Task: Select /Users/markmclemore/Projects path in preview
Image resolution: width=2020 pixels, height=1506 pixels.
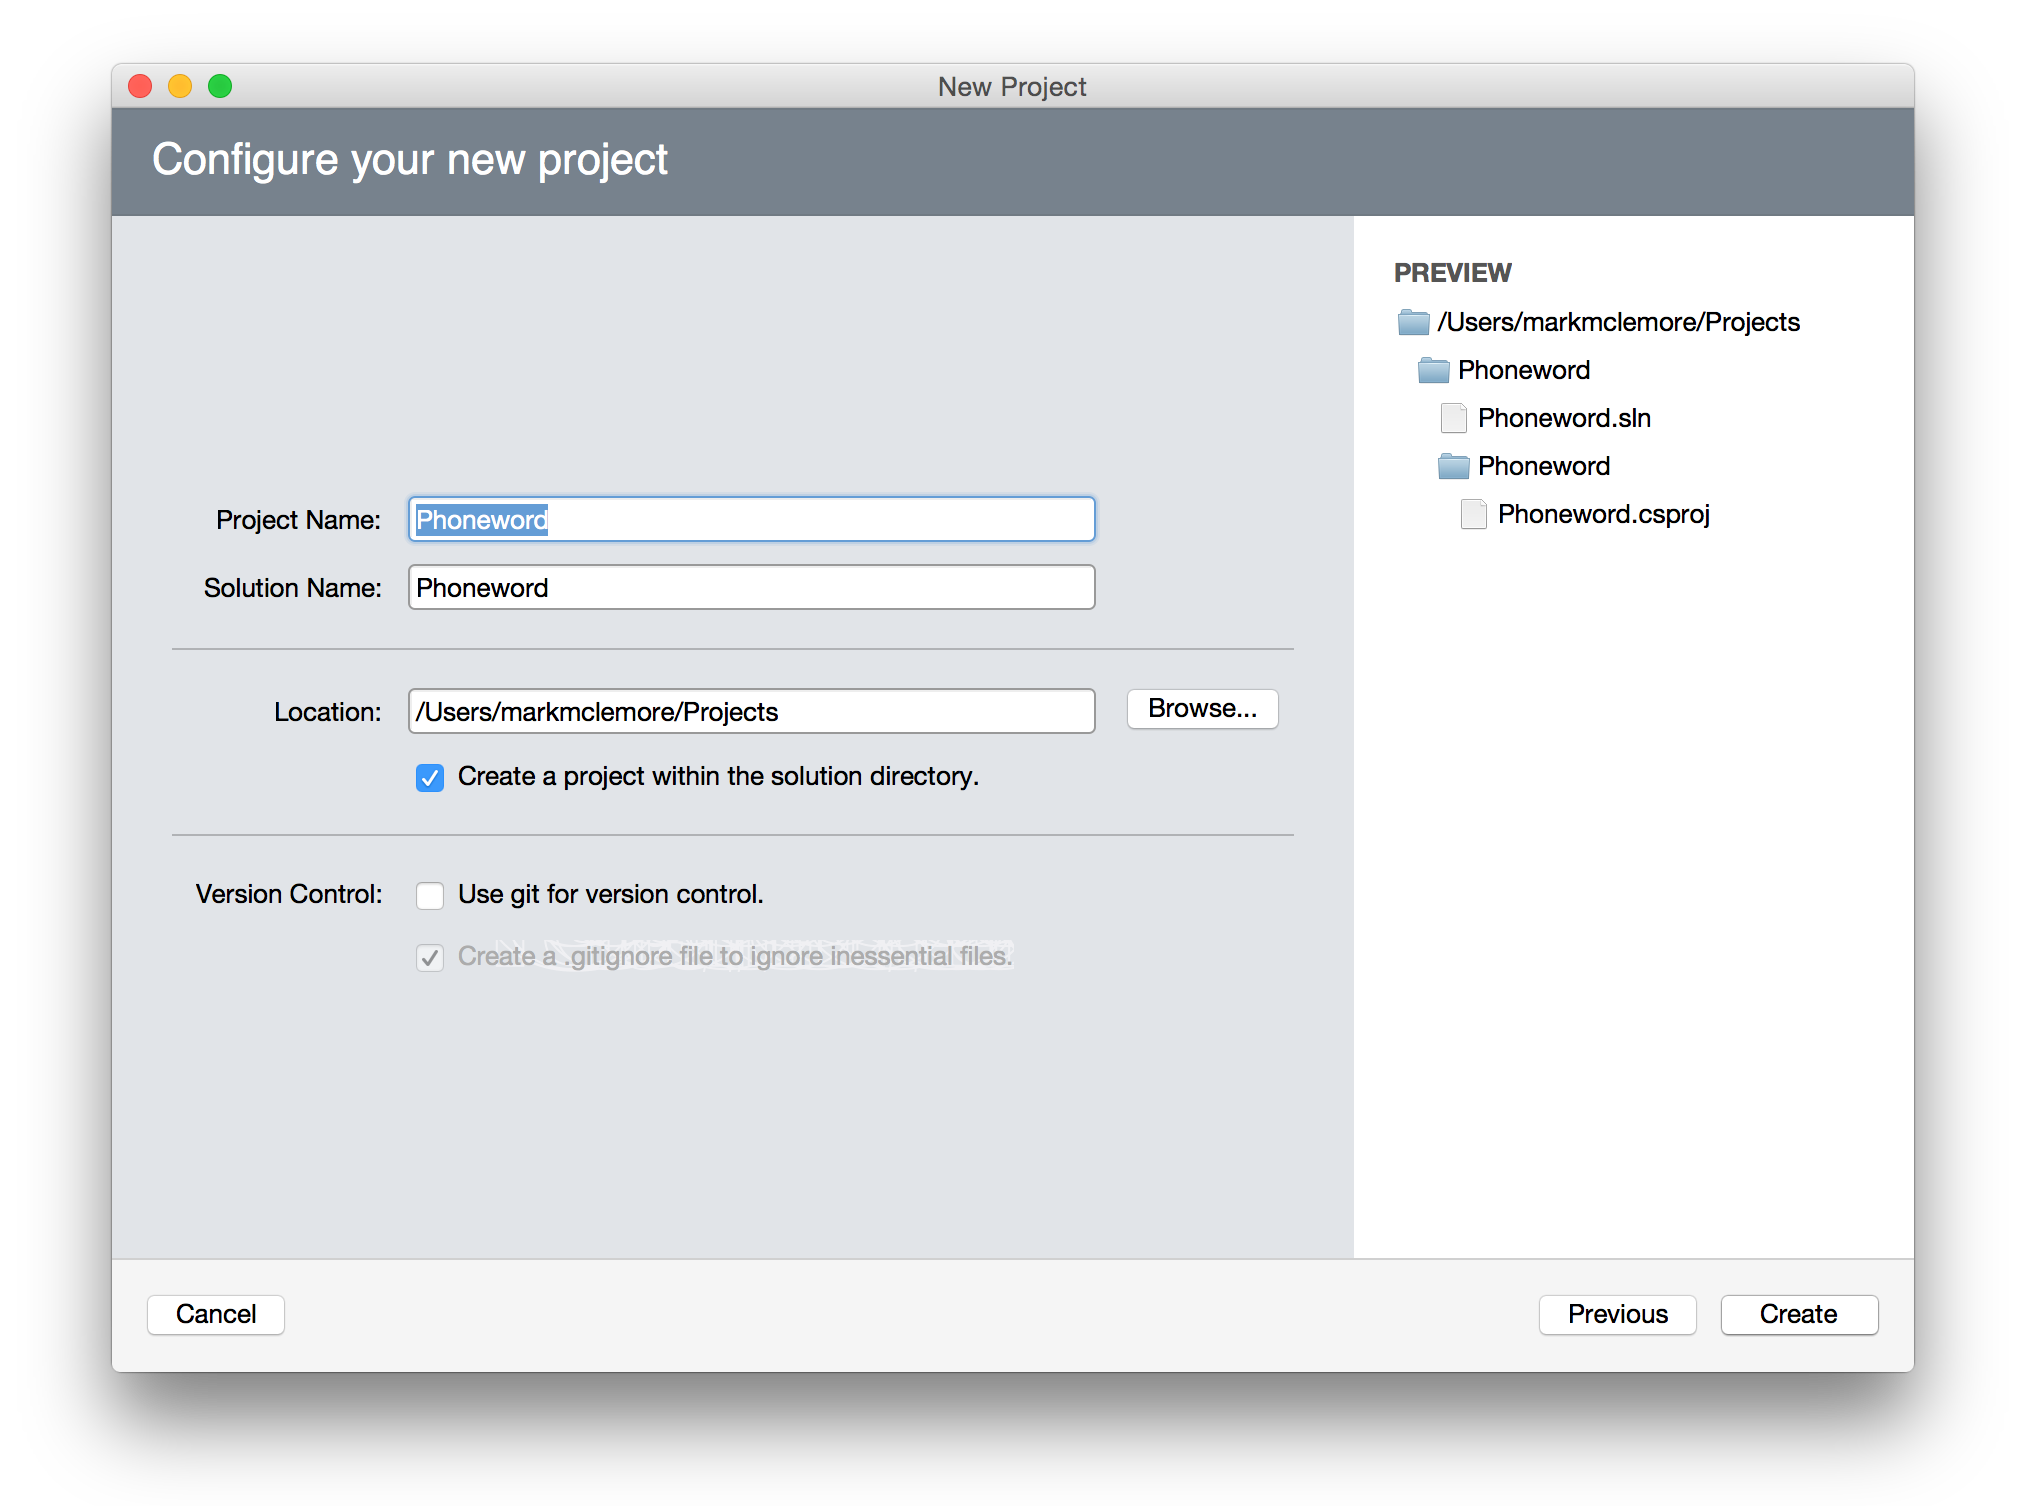Action: [x=1618, y=322]
